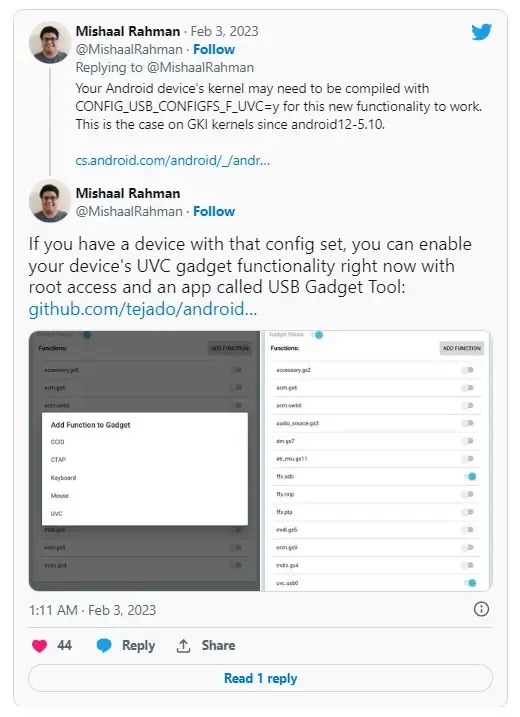Open the 1:11 AM Feb 3 timestamp
Image resolution: width=520 pixels, height=717 pixels.
click(92, 610)
